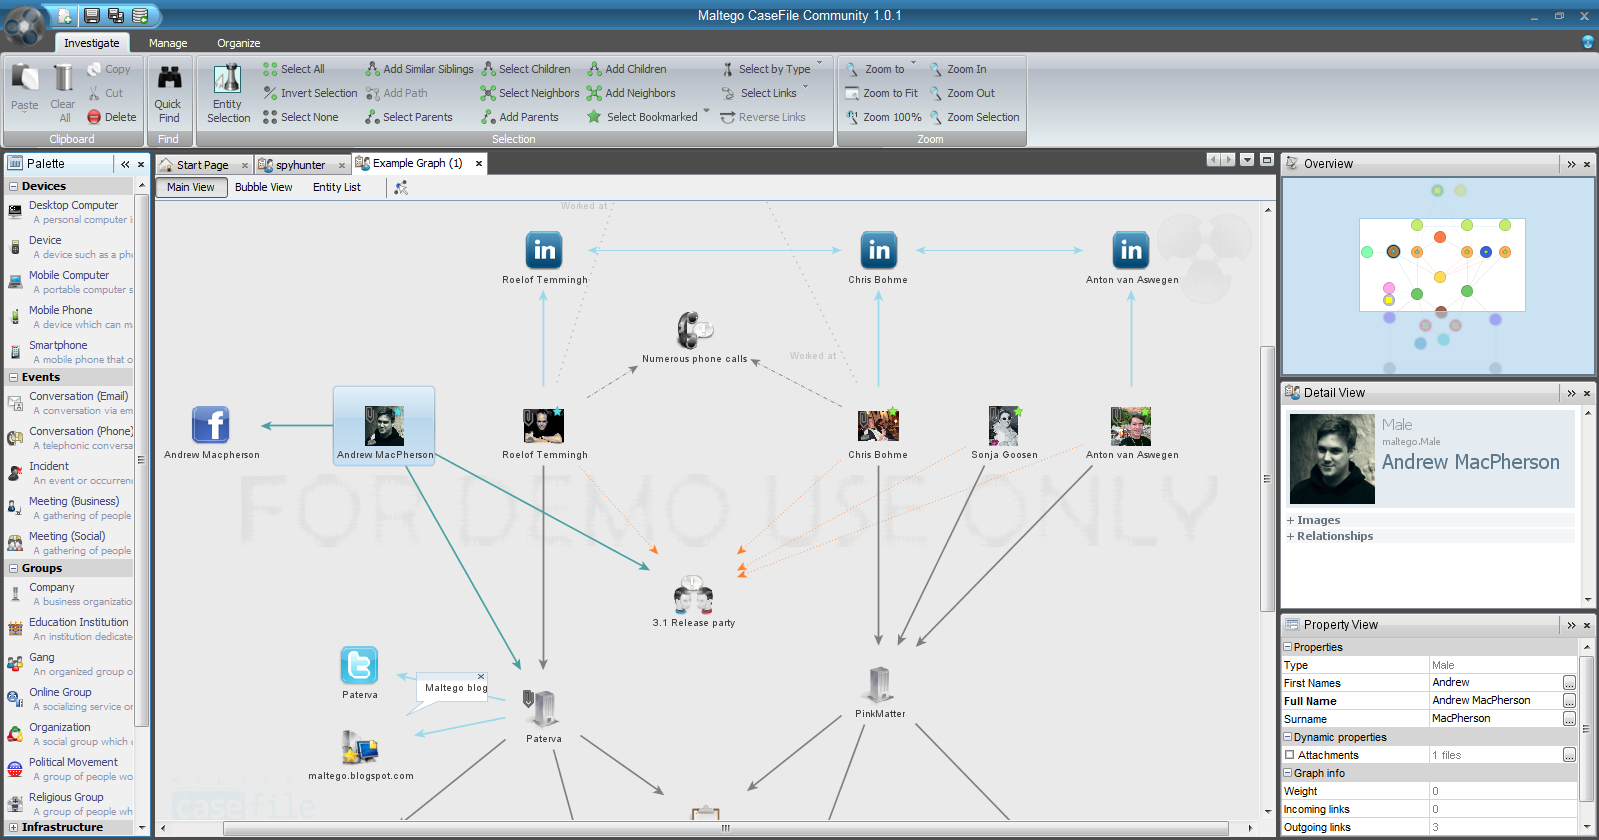Image resolution: width=1599 pixels, height=840 pixels.
Task: Collapse the Graph info section
Action: [x=1288, y=773]
